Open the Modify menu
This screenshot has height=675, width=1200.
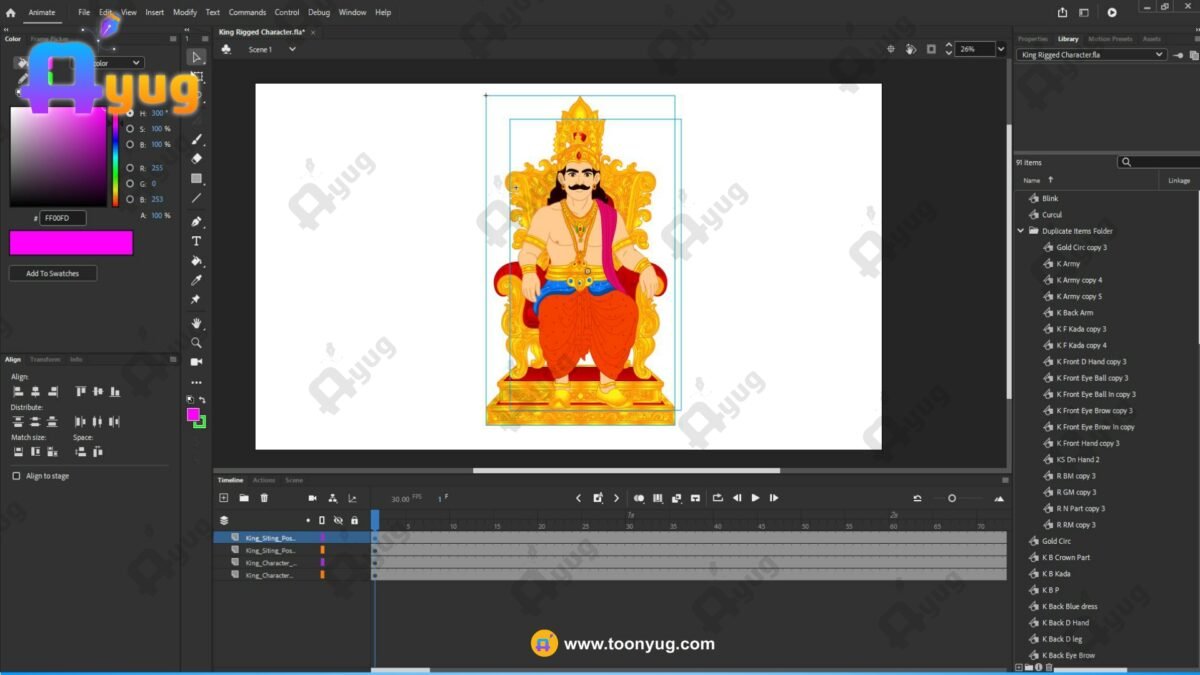pos(185,13)
